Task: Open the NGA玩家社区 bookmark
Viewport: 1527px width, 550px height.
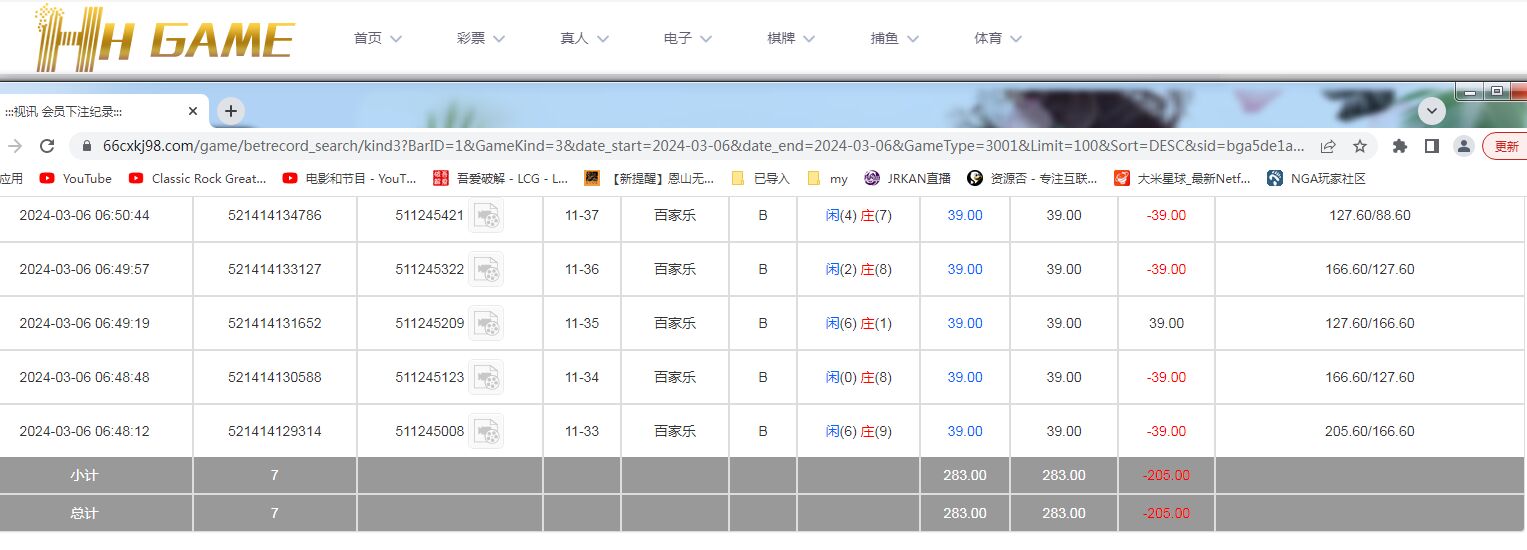Action: (1317, 178)
